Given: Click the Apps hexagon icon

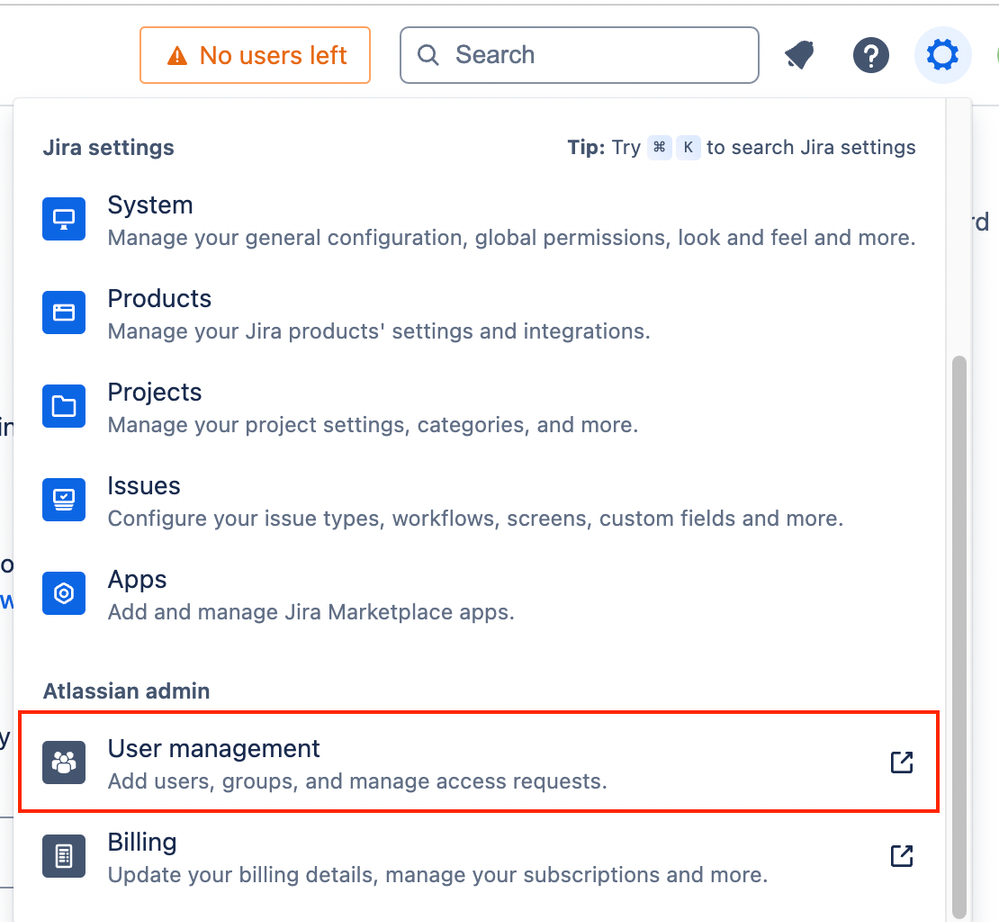Looking at the screenshot, I should [x=64, y=593].
